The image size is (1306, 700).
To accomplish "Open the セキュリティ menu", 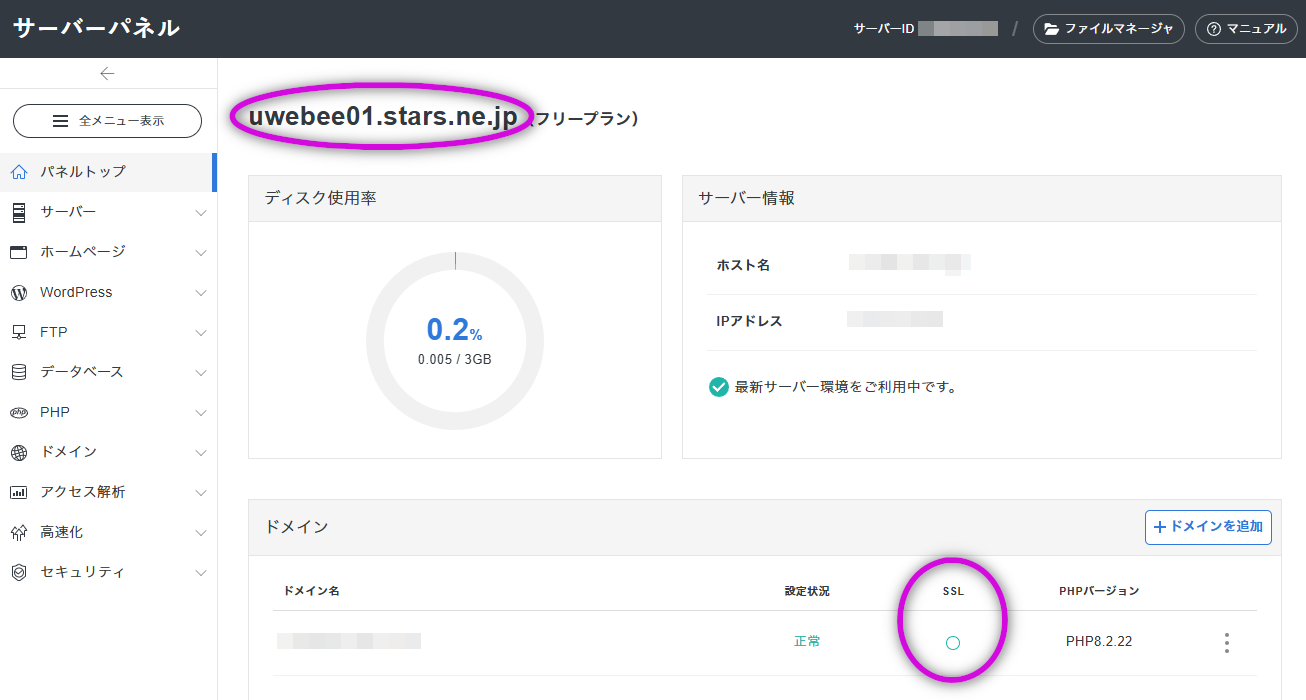I will [x=108, y=572].
